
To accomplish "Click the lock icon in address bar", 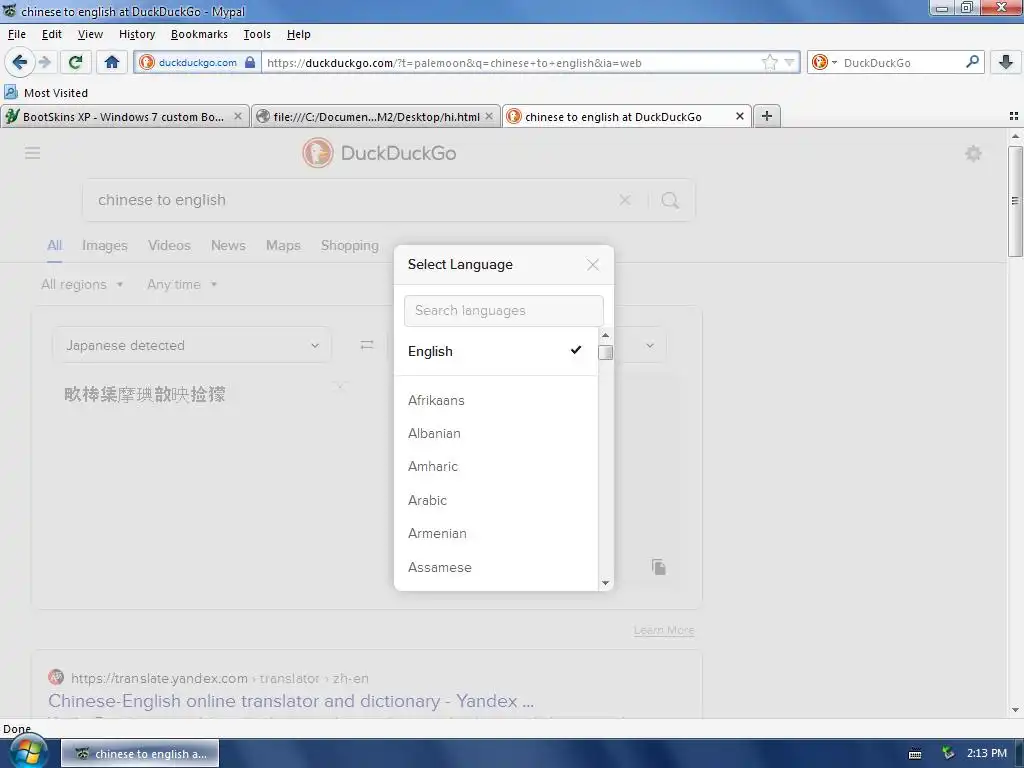I will tap(249, 63).
